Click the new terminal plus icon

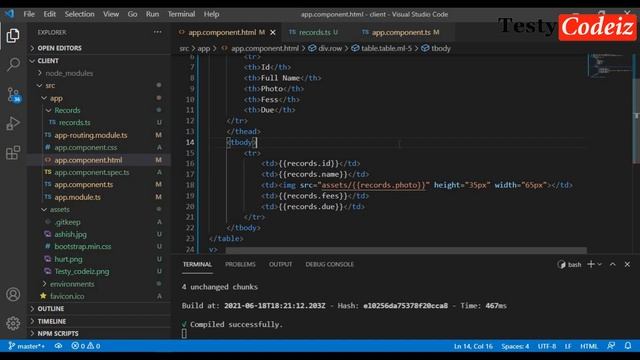(x=591, y=264)
